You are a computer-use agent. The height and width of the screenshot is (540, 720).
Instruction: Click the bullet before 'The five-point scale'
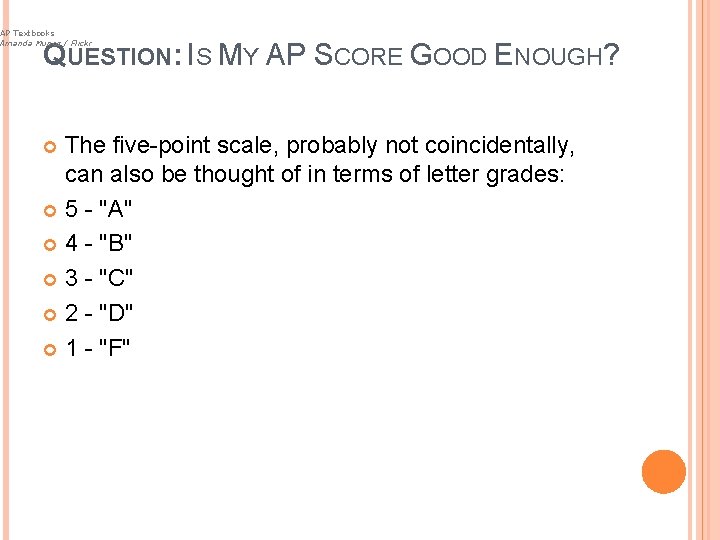coord(51,148)
